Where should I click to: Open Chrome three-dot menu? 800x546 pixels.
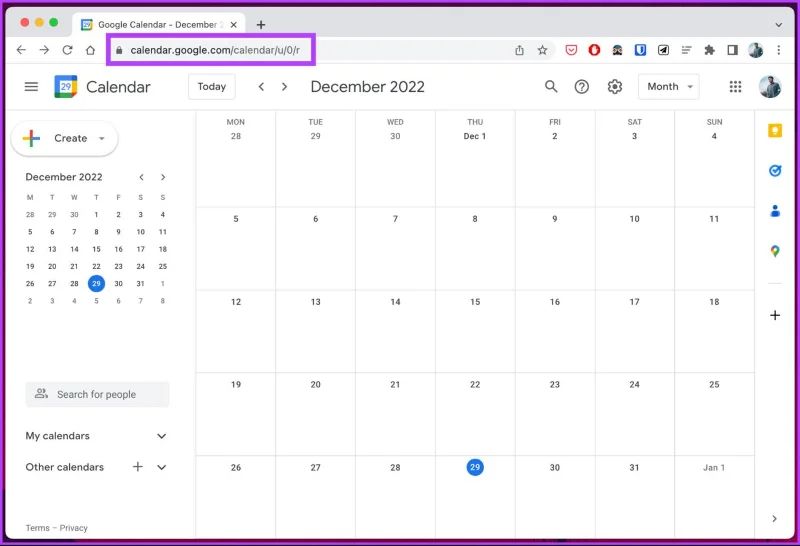coord(779,50)
